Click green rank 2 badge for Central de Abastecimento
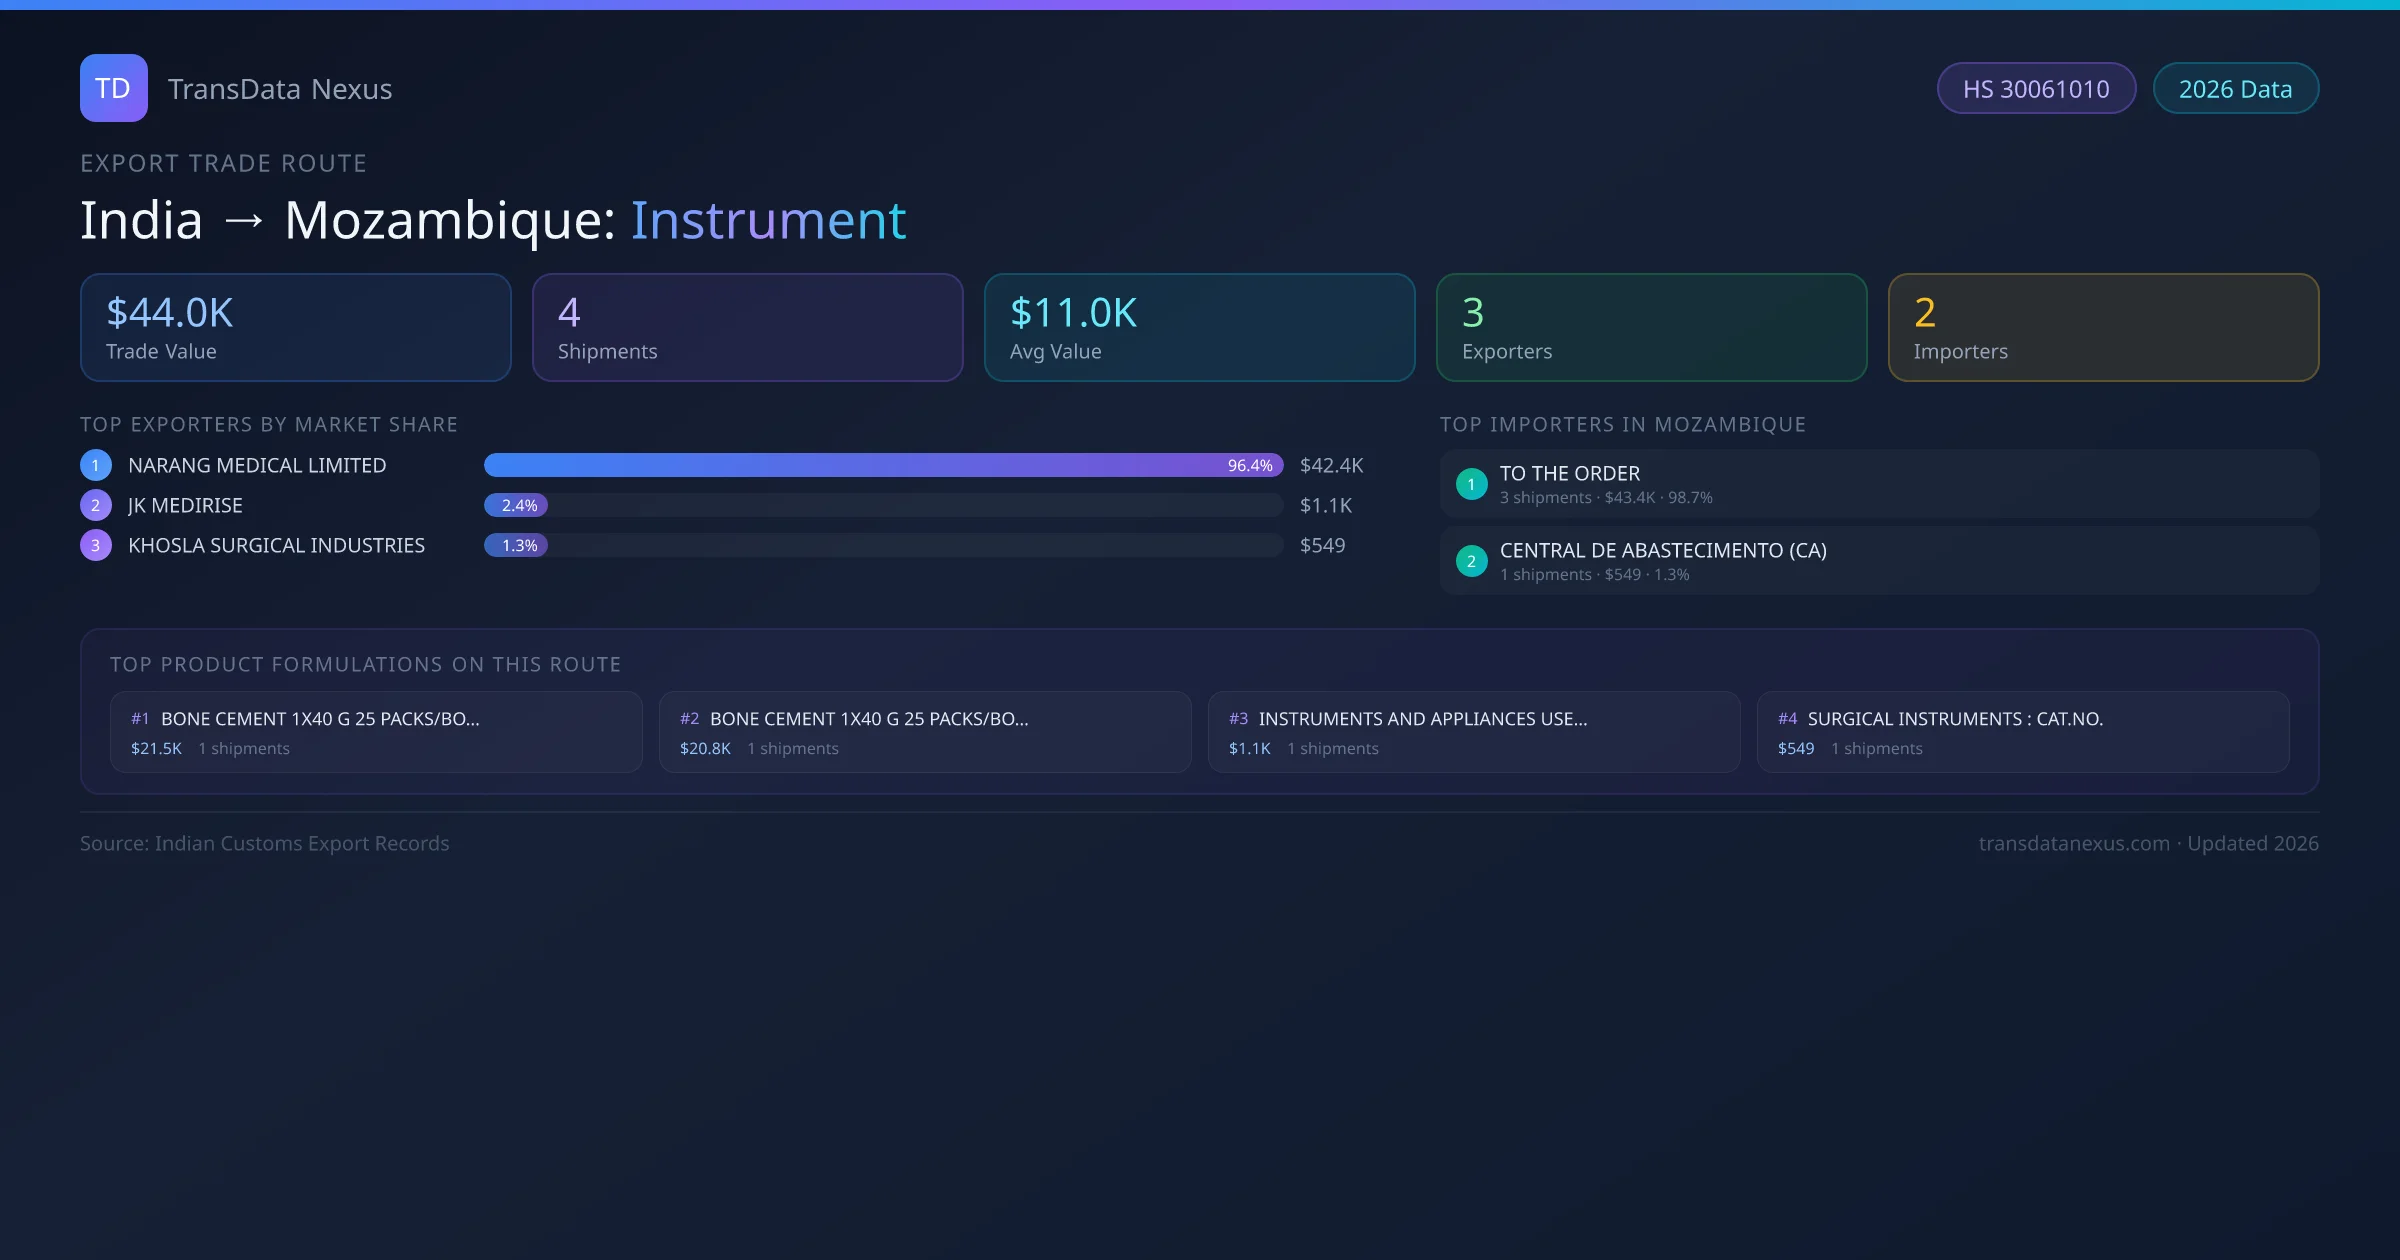 (1471, 561)
